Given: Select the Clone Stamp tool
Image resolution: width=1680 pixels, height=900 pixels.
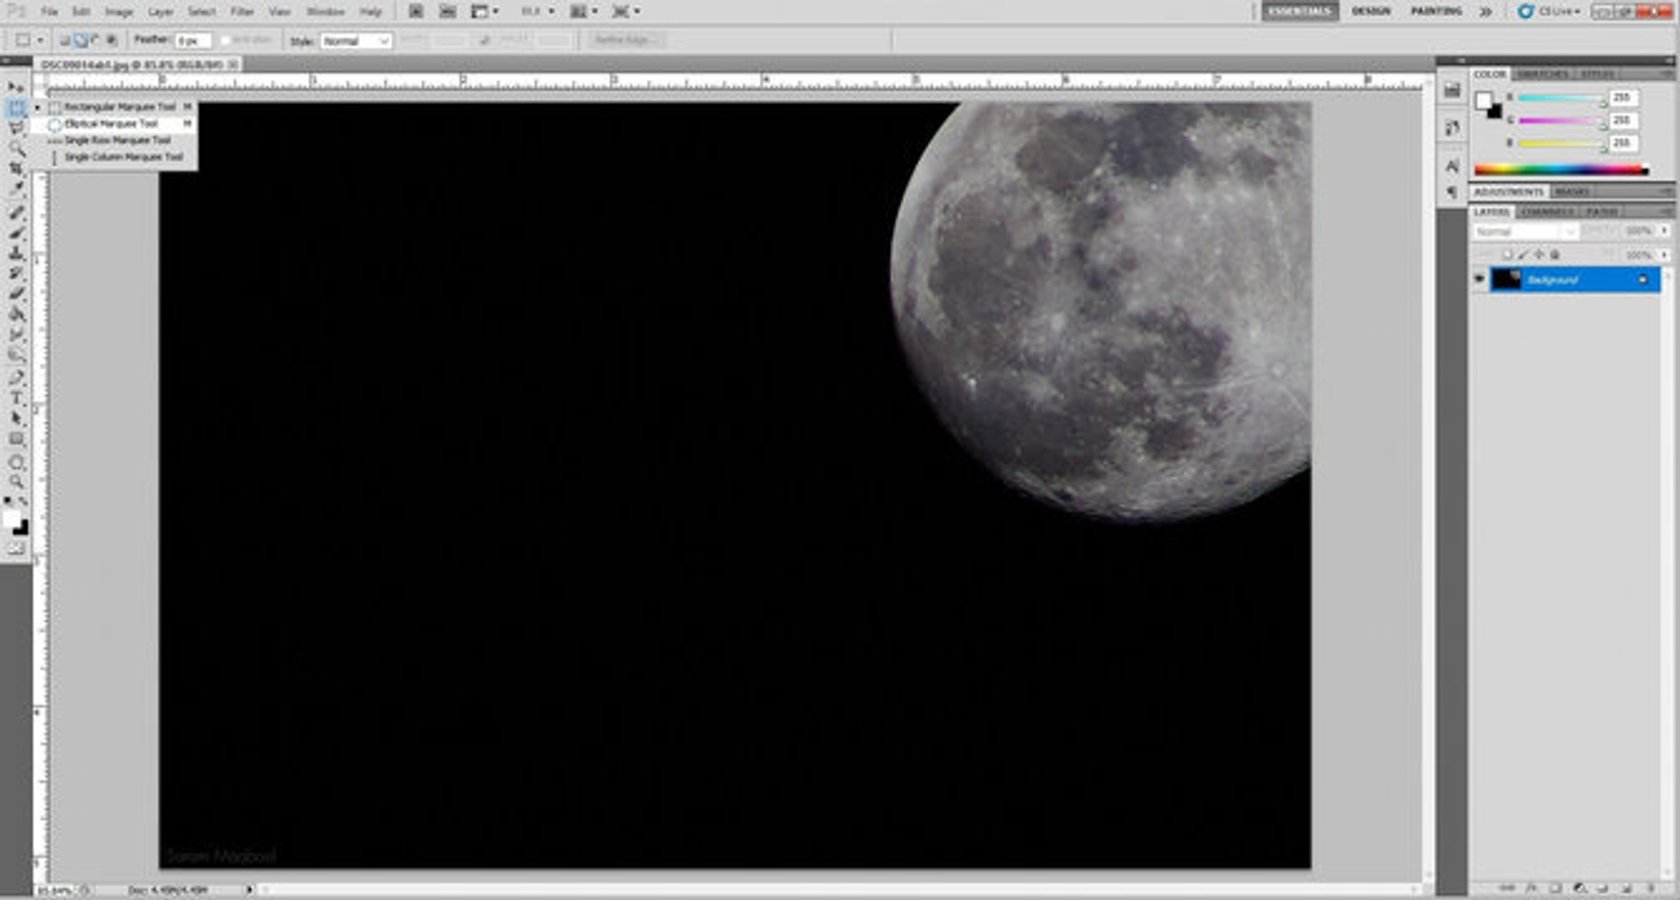Looking at the screenshot, I should coord(16,253).
